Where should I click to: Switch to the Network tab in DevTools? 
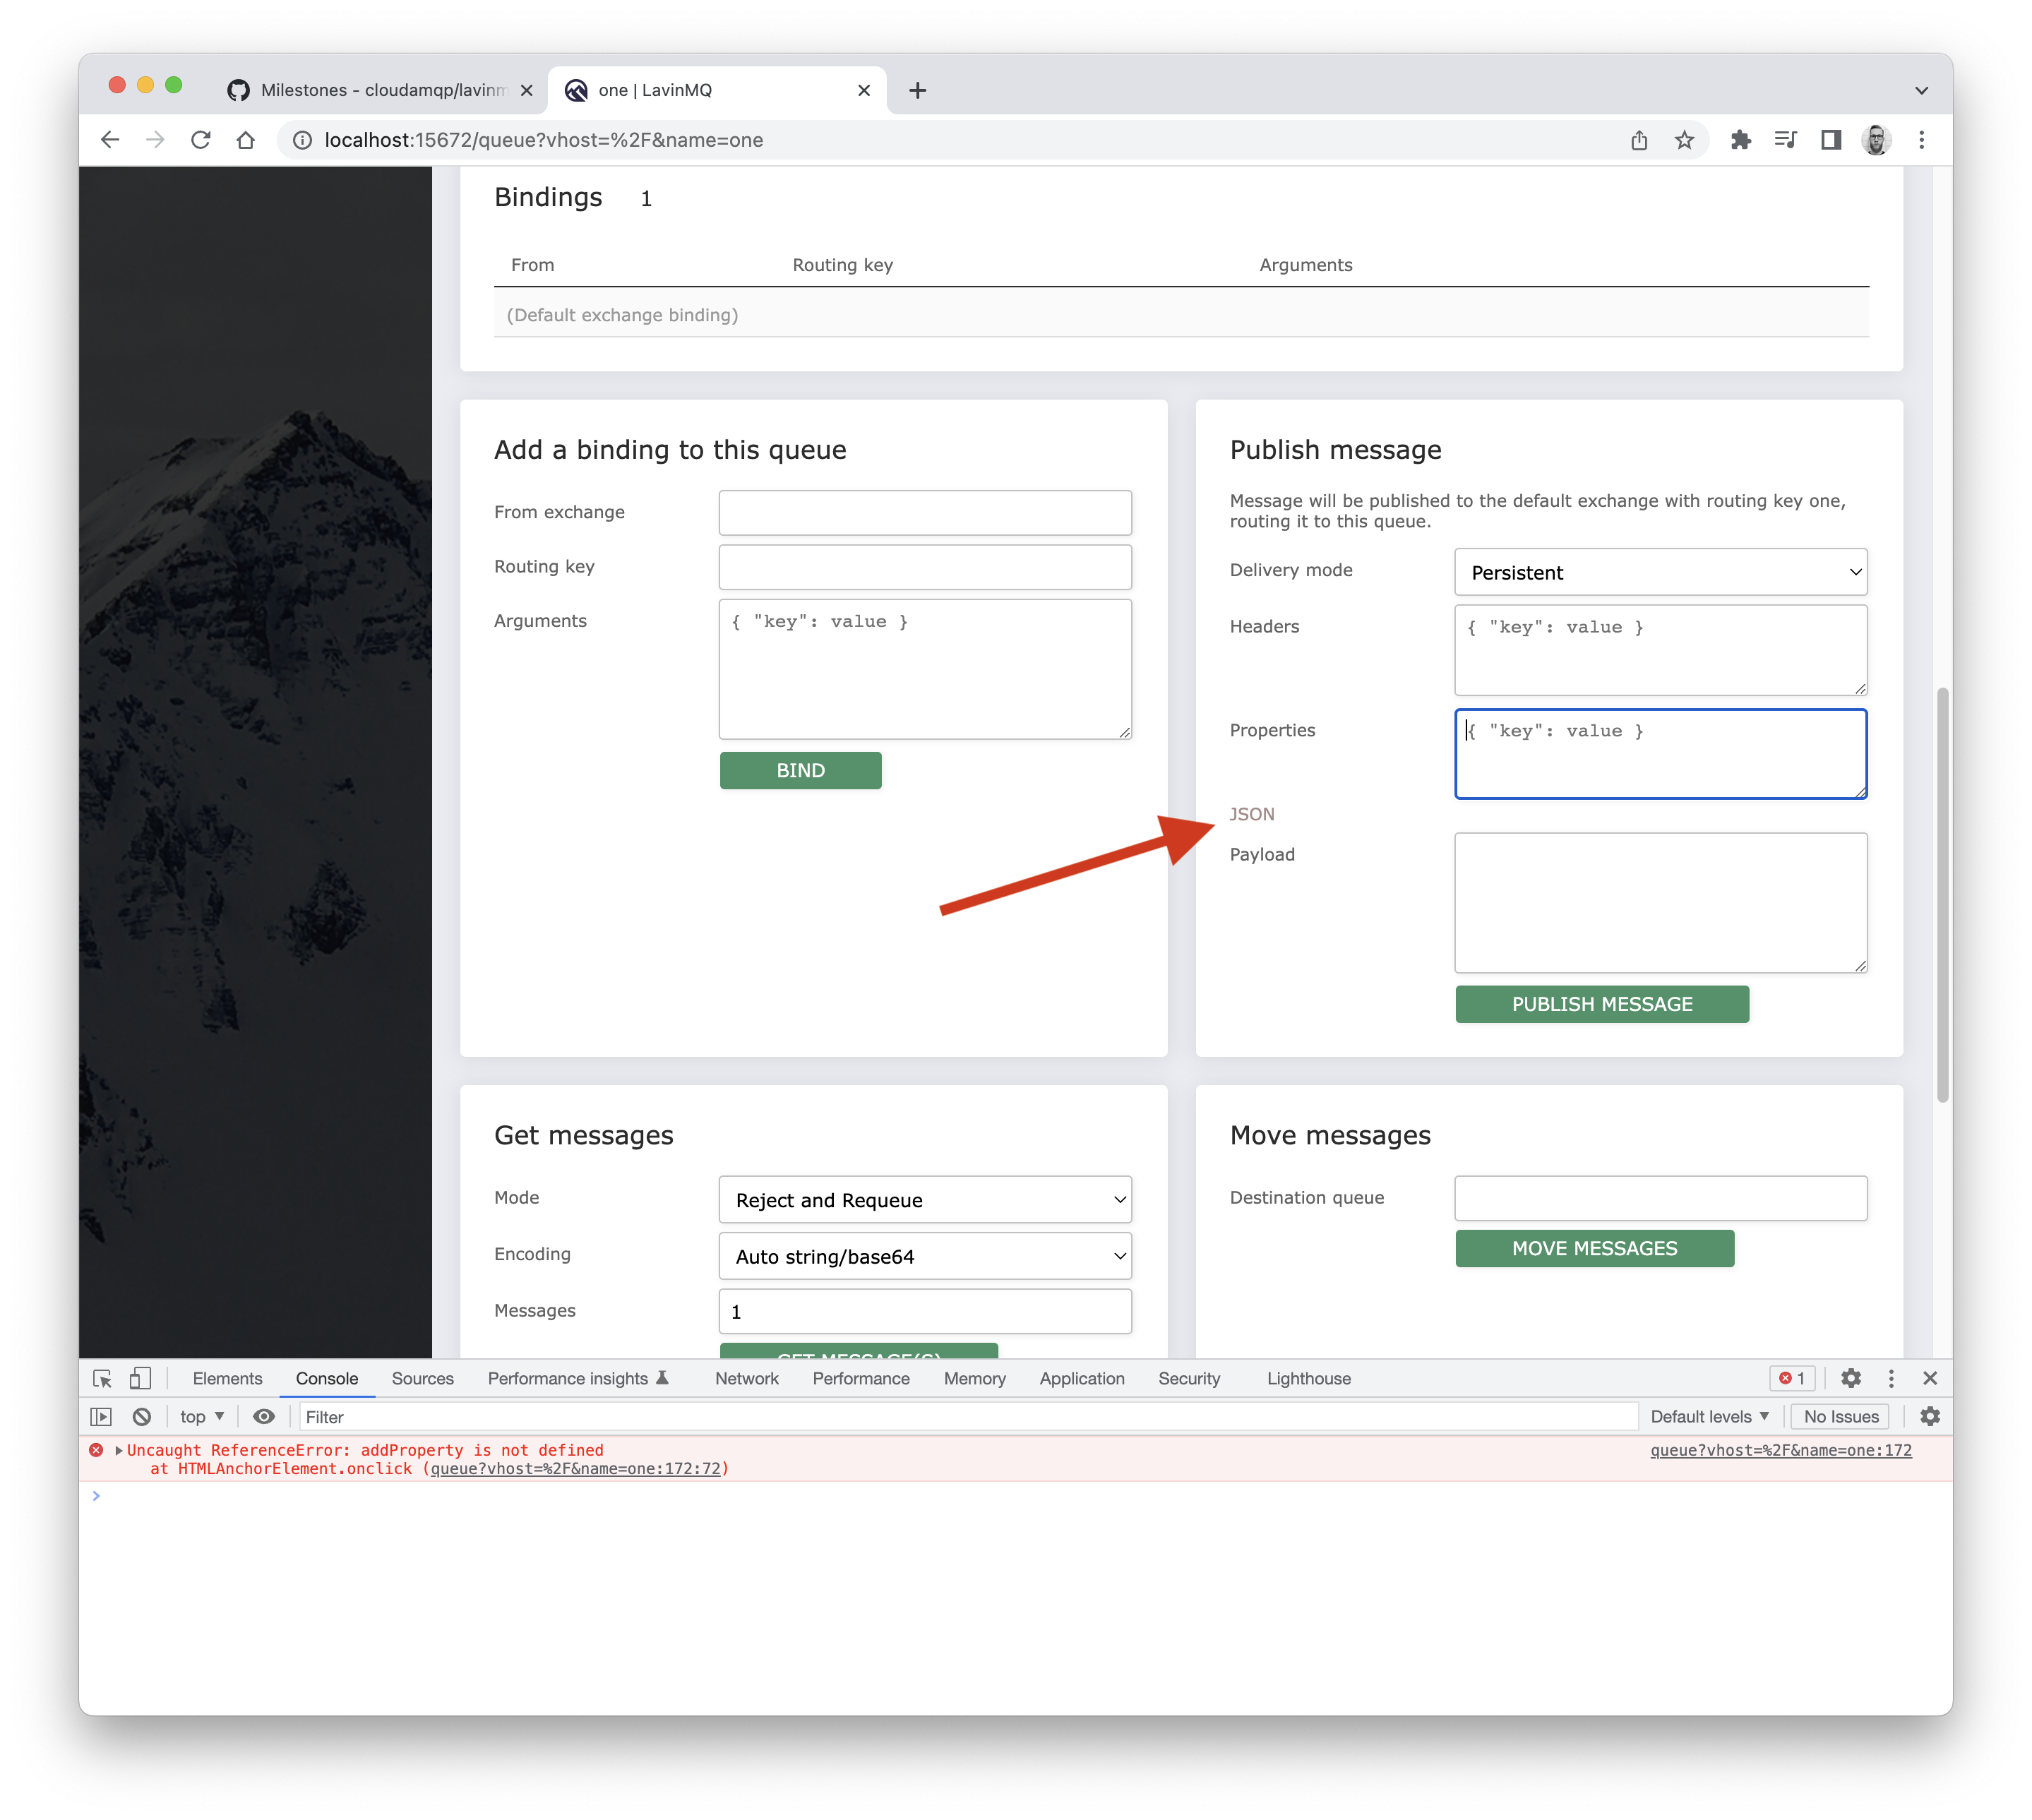point(746,1378)
